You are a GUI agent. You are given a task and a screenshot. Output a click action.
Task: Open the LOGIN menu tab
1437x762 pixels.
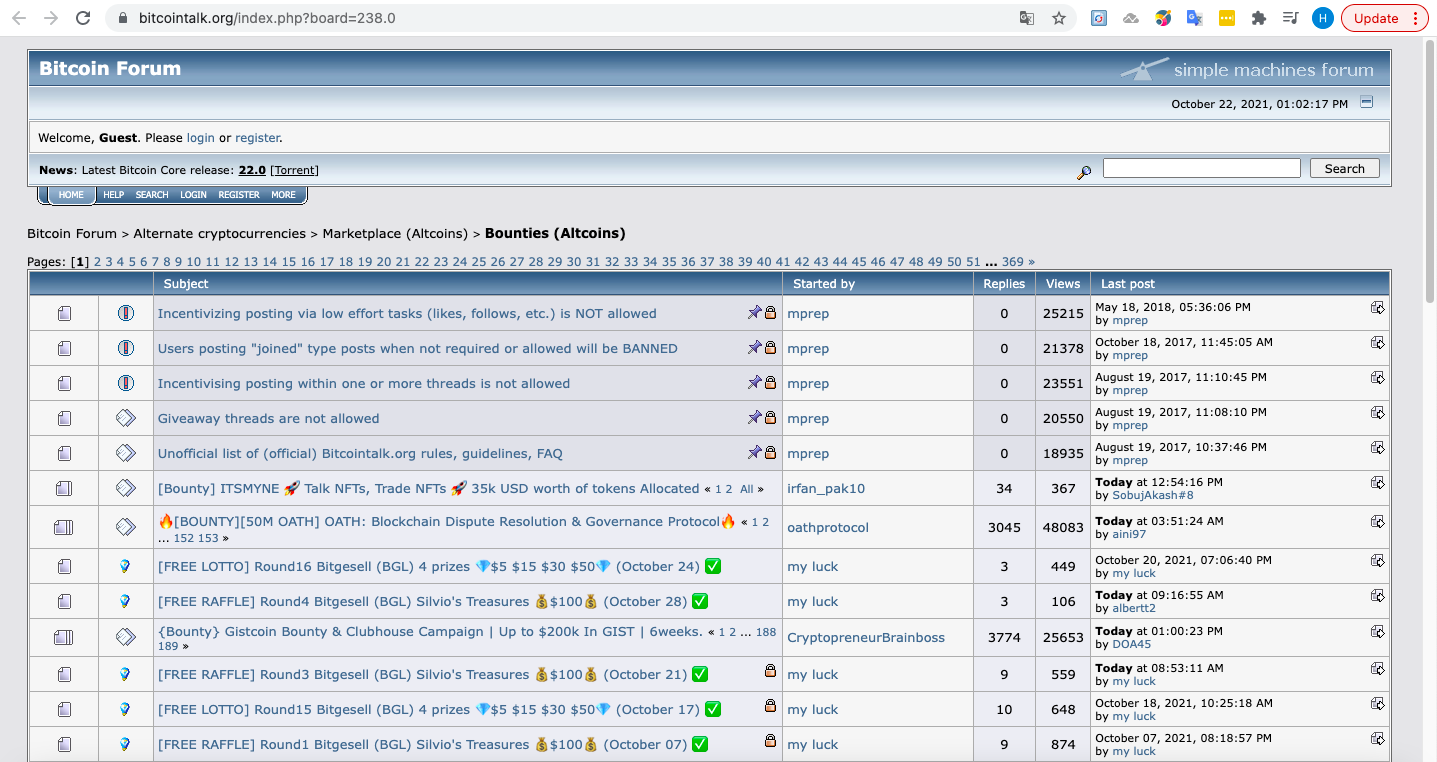pos(193,195)
